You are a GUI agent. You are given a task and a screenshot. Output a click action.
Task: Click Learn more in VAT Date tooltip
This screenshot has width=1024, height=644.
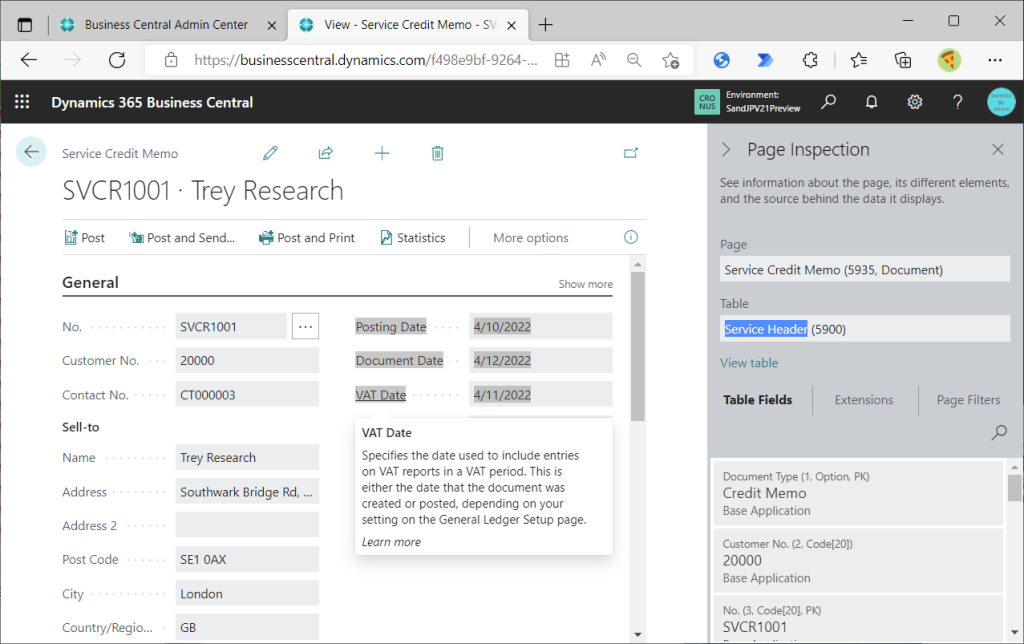coord(391,542)
